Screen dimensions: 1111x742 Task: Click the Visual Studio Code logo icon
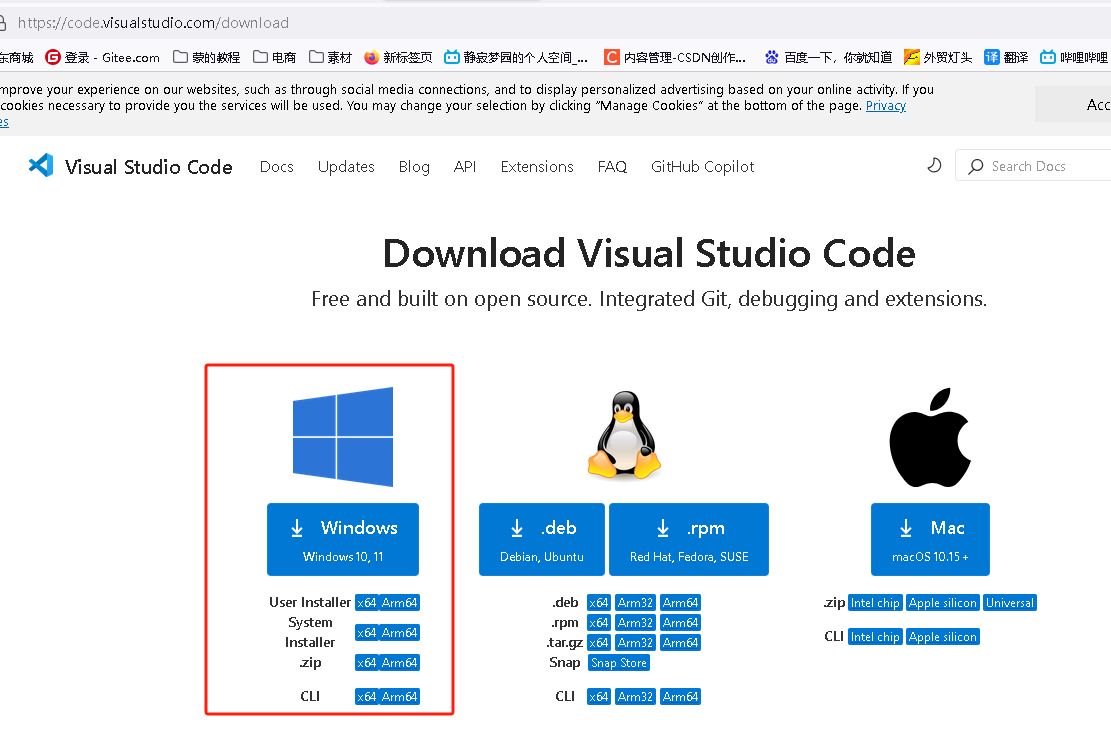tap(41, 165)
